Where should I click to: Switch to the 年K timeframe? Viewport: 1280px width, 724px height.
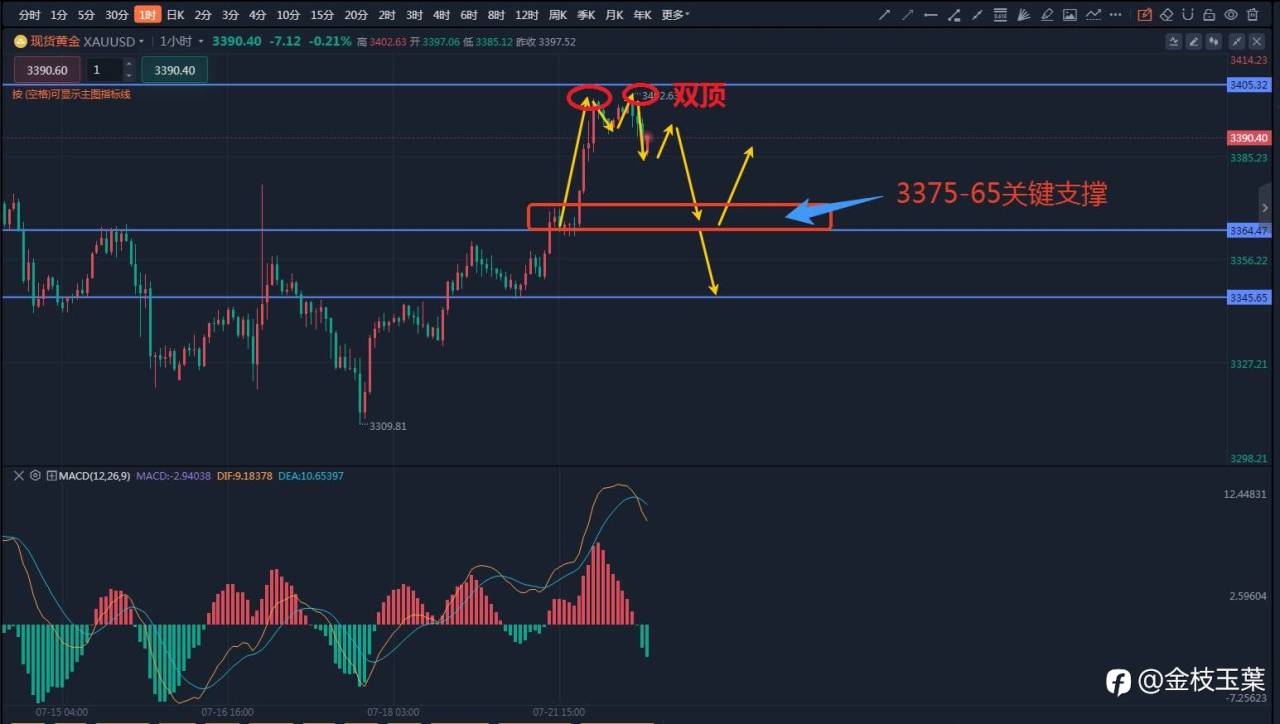642,15
